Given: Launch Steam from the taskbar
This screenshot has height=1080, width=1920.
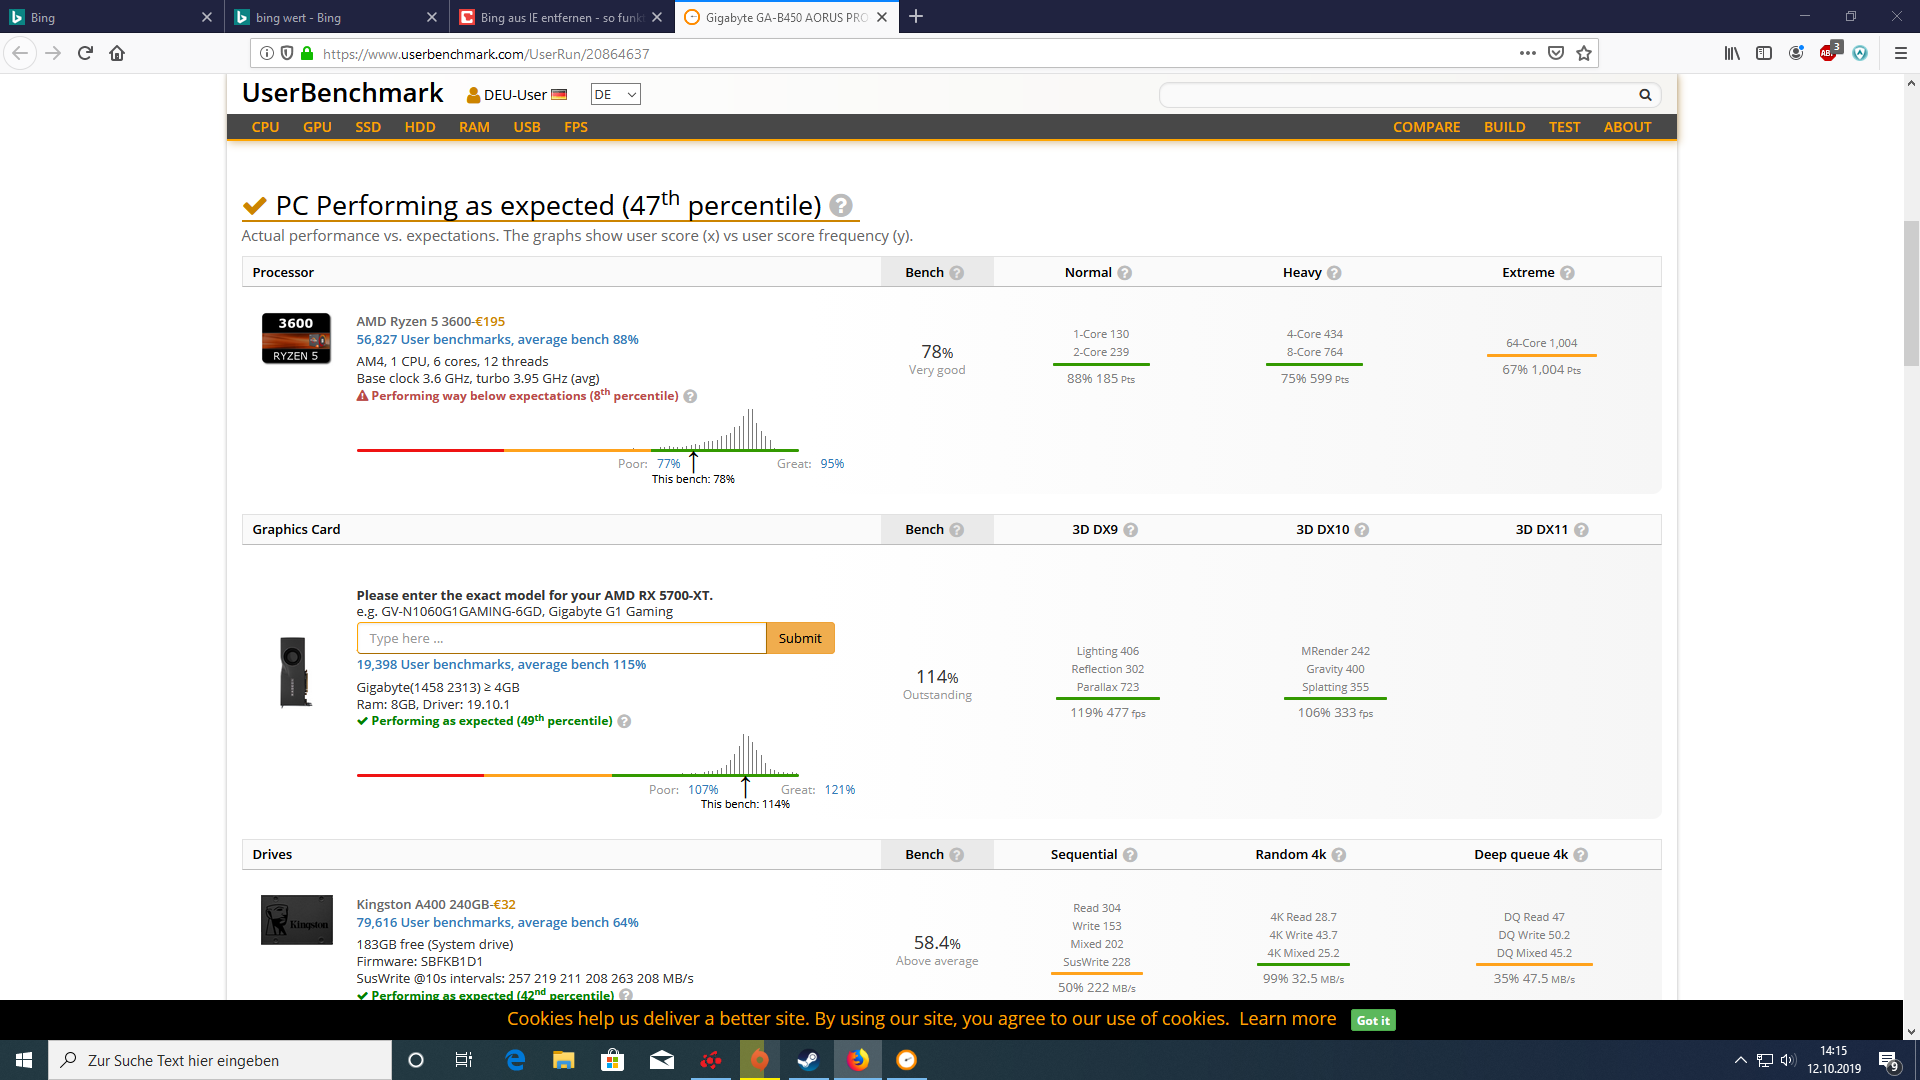Looking at the screenshot, I should coord(808,1059).
